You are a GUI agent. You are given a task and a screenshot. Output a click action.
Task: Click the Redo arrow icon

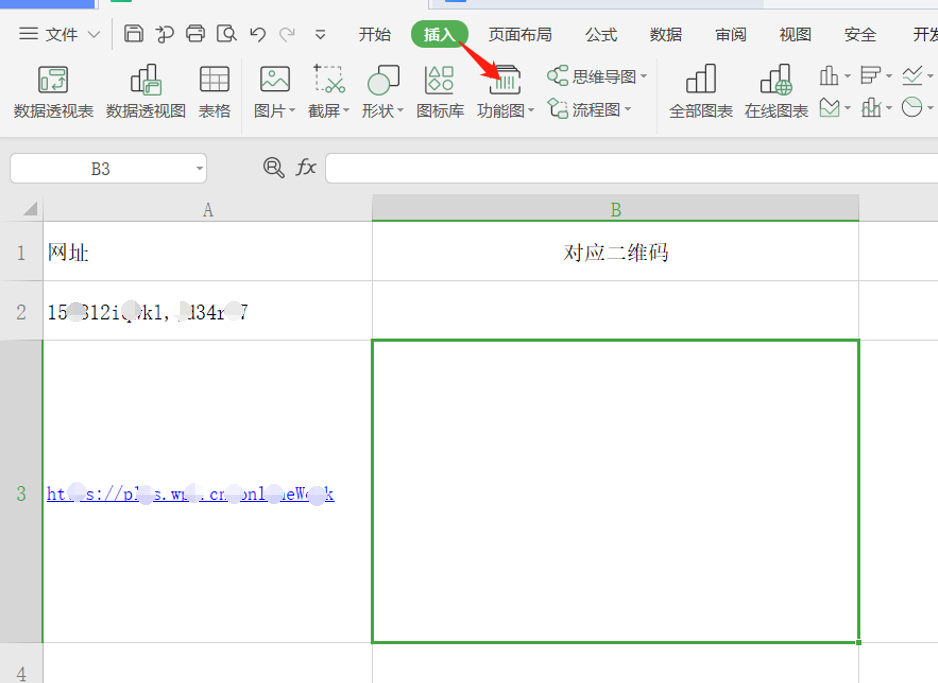pos(288,35)
